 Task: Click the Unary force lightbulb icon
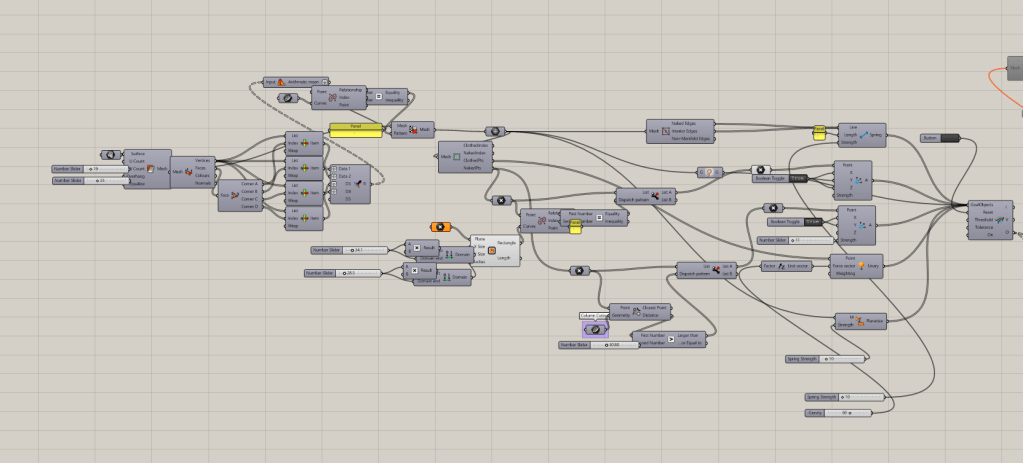point(859,265)
